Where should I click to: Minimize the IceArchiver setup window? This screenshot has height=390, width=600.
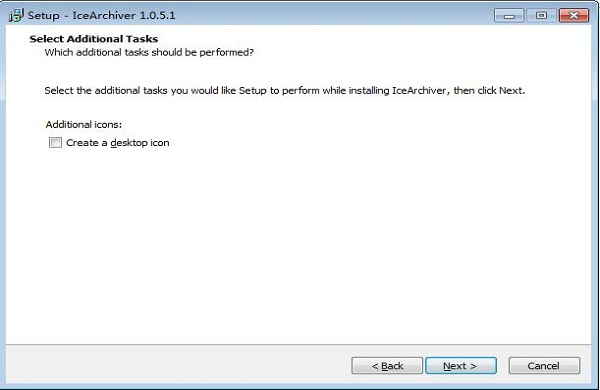(509, 15)
